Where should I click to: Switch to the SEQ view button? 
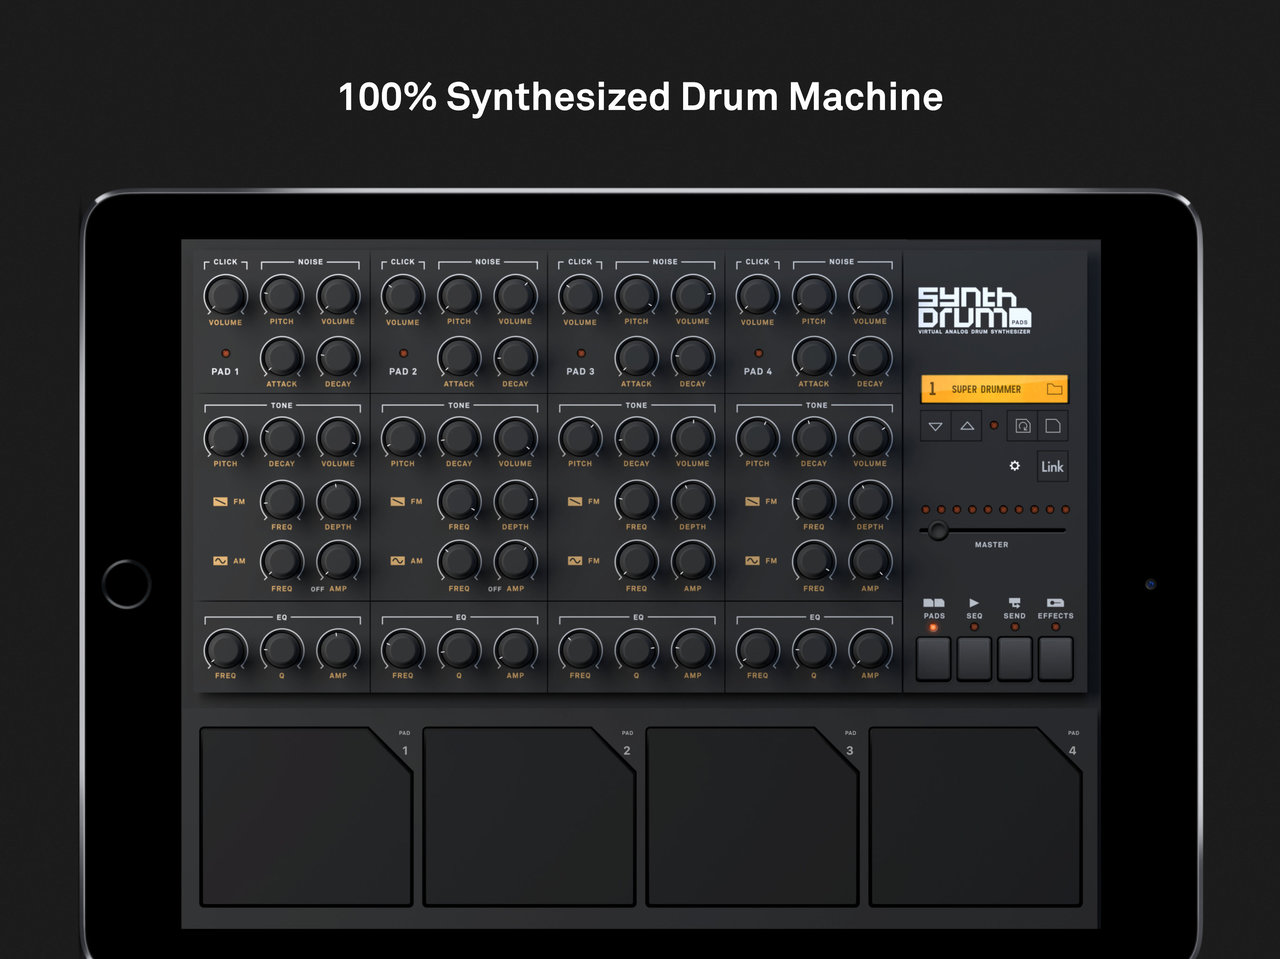coord(974,659)
